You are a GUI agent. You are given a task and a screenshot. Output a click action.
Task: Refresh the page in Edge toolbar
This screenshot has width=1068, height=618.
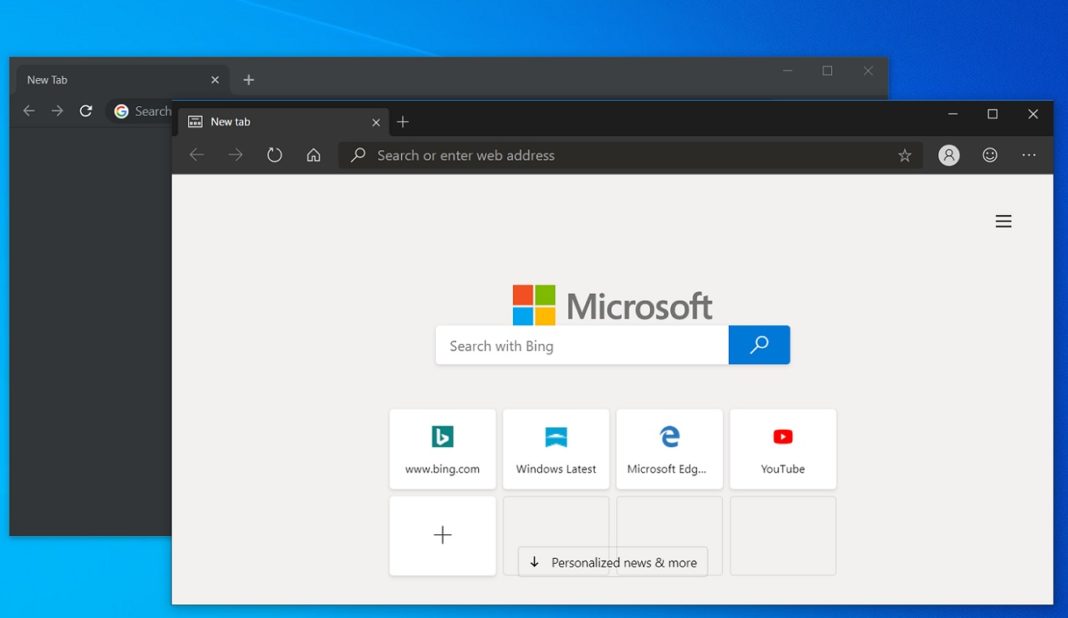(274, 155)
